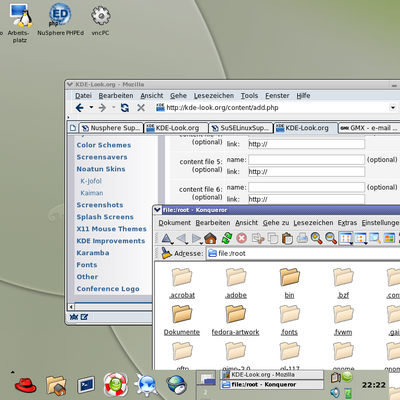The height and width of the screenshot is (400, 400).
Task: Switch to KDE-Look.org - Mozilla taskbar entry
Action: 272,375
